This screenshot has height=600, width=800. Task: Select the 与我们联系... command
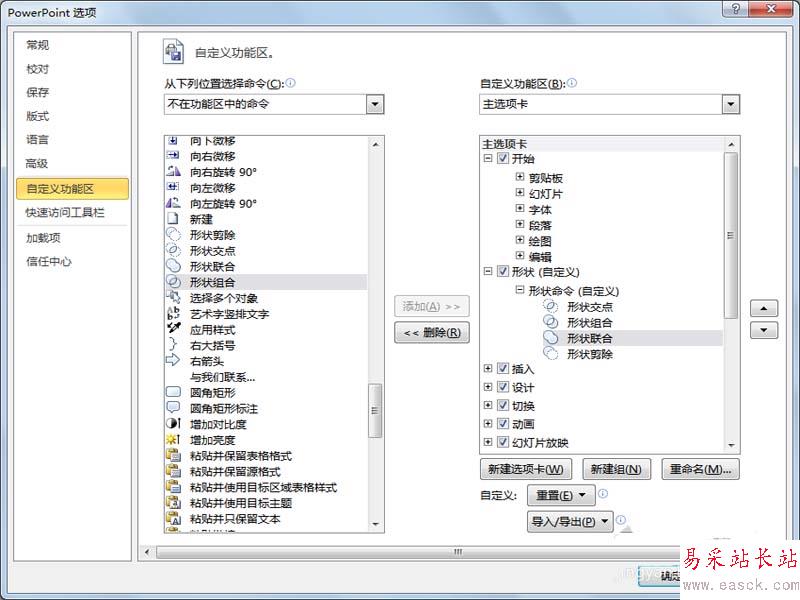coord(222,377)
